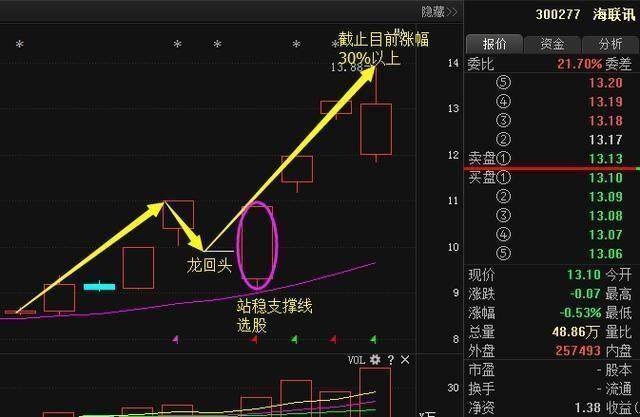Switch to the 分析 tab

[x=610, y=44]
